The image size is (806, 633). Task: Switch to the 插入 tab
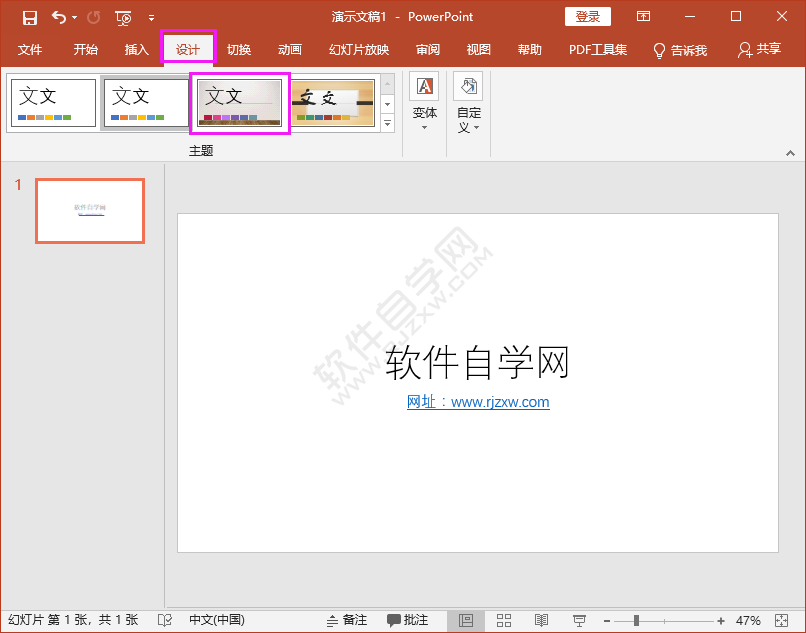tap(136, 50)
